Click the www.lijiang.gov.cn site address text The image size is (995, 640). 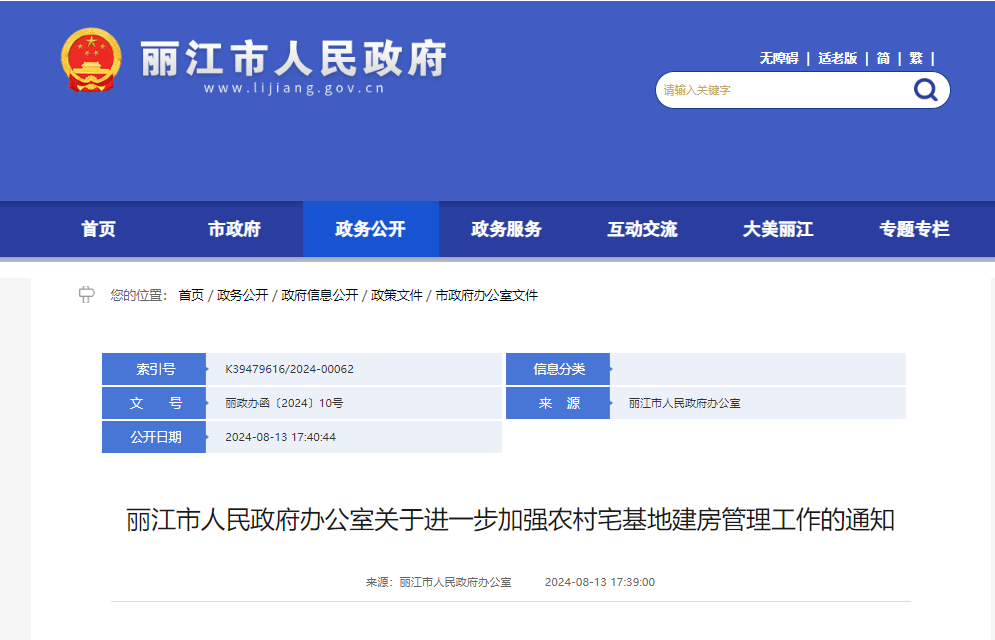pyautogui.click(x=294, y=88)
